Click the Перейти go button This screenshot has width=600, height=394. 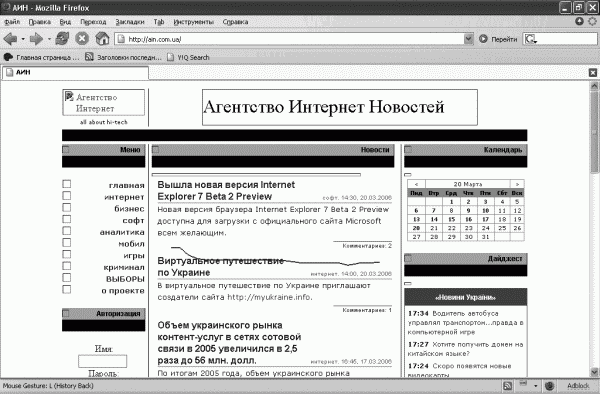coord(498,39)
